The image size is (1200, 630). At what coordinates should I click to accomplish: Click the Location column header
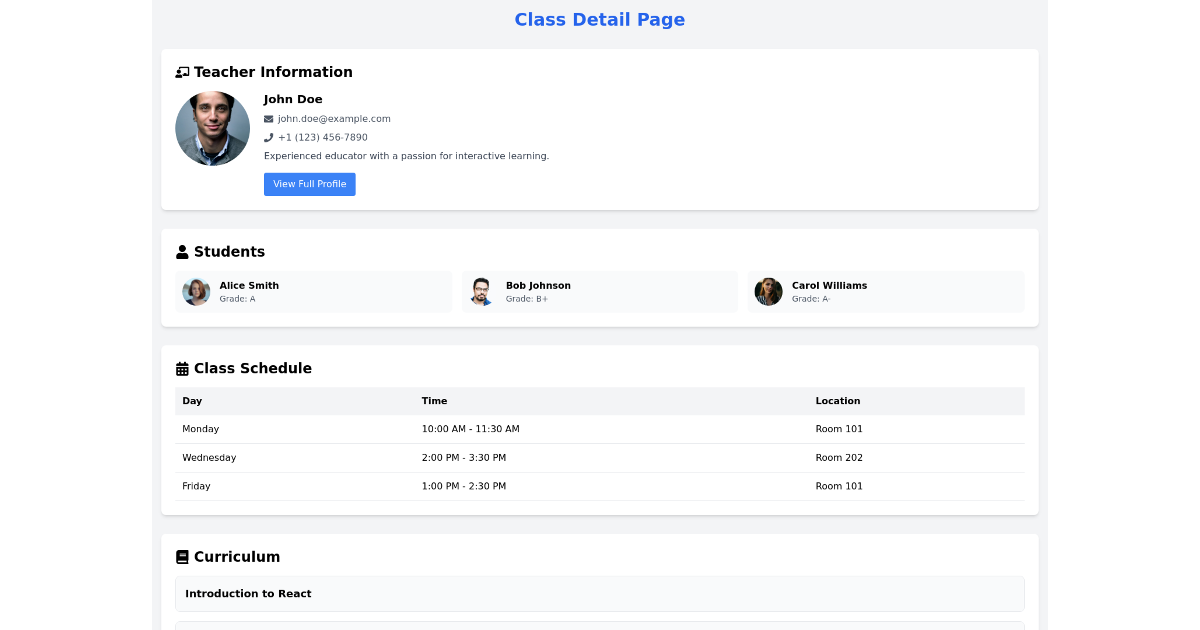837,401
